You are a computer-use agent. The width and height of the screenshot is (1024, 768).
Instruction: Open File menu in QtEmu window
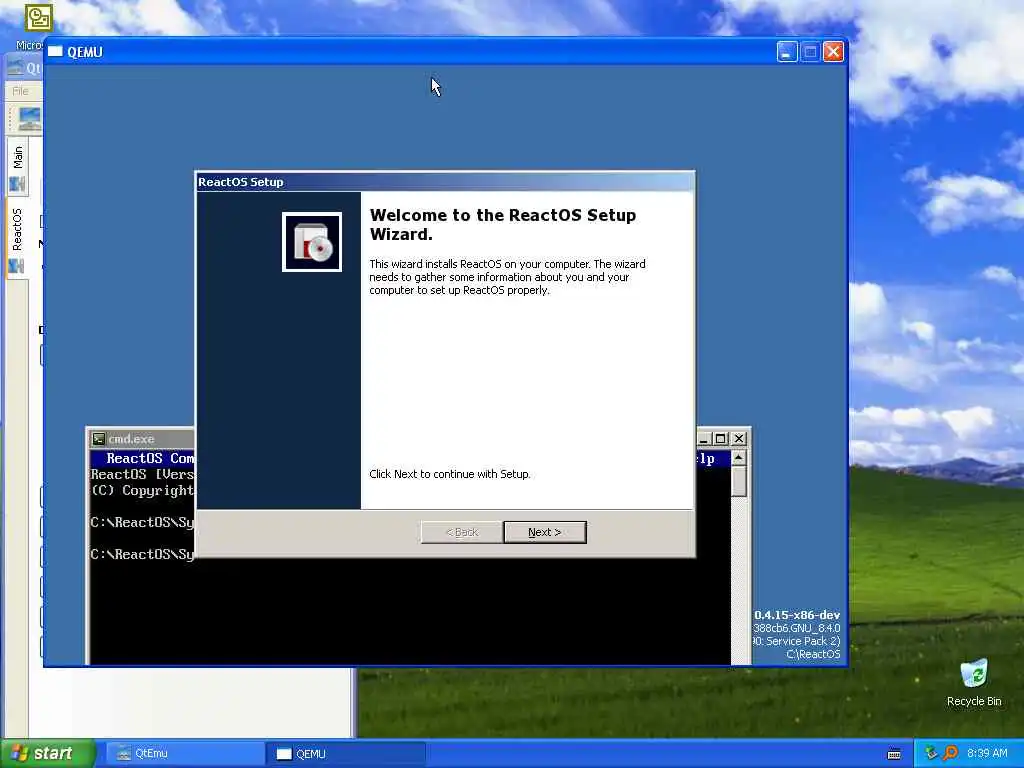pyautogui.click(x=20, y=91)
